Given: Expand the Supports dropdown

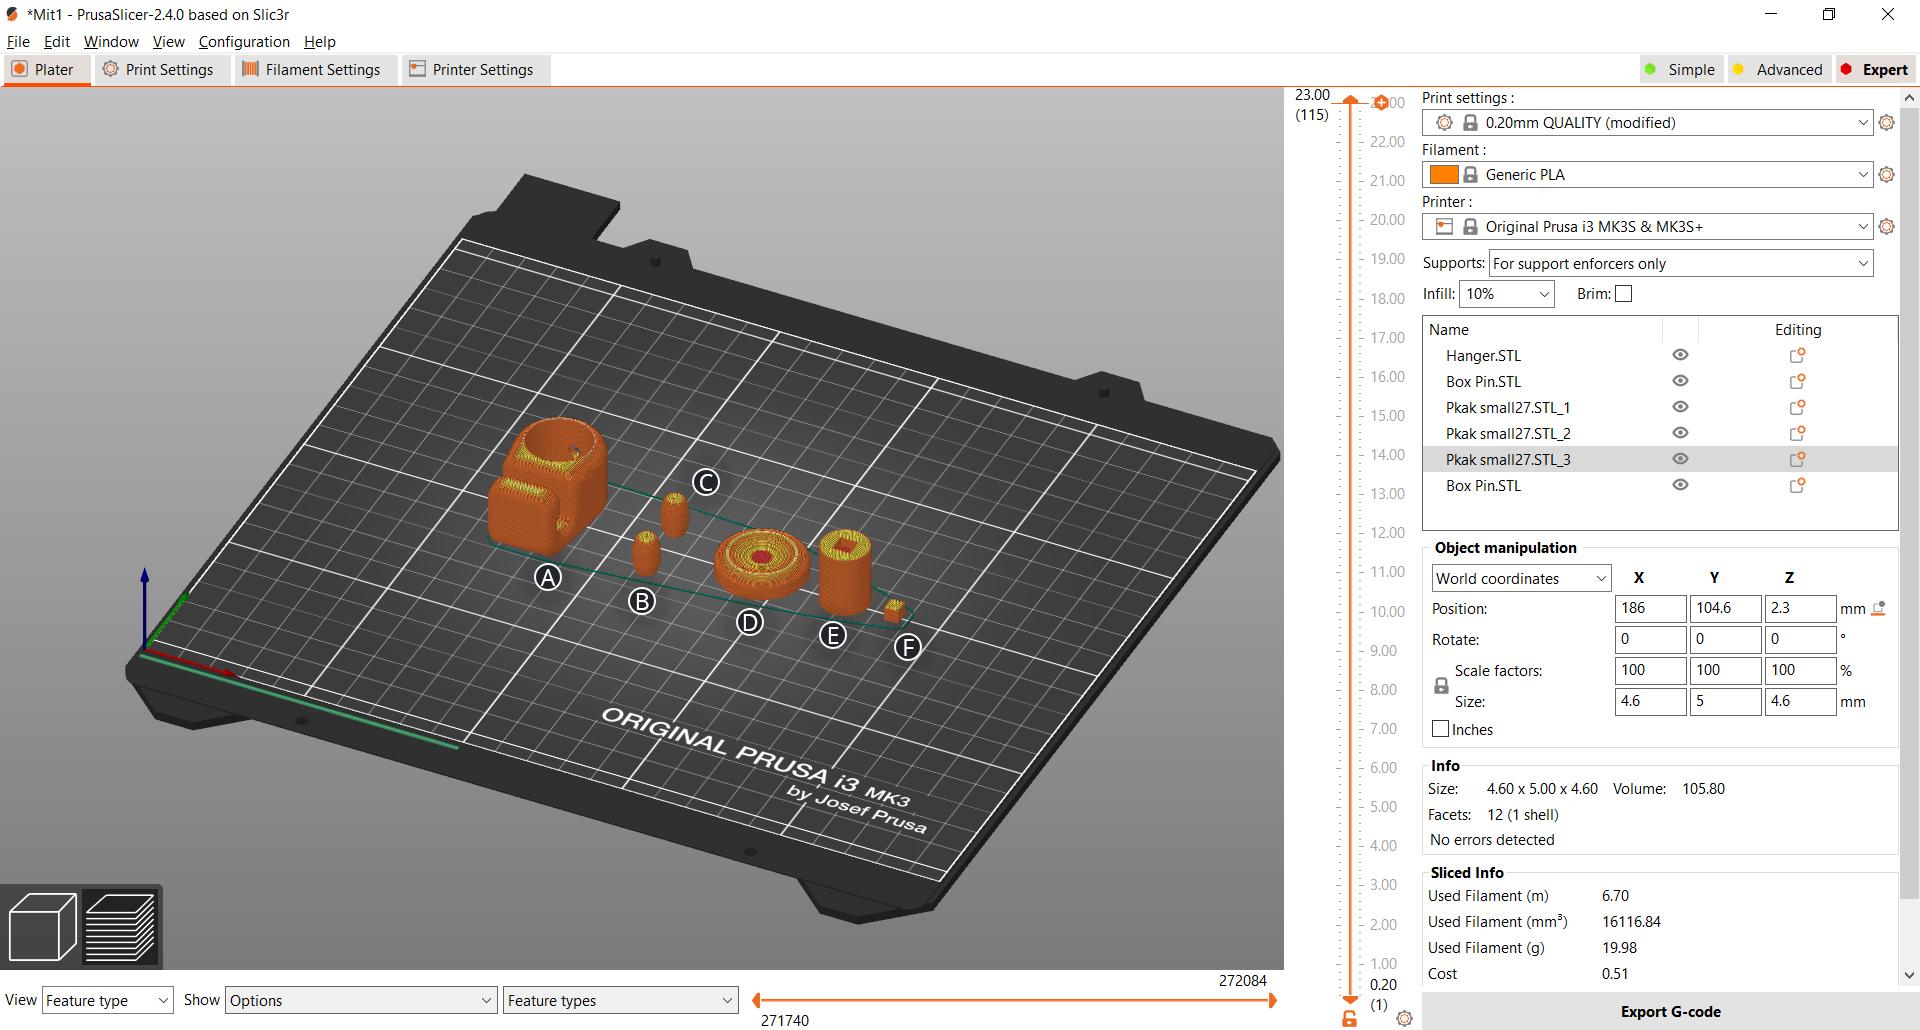Looking at the screenshot, I should tap(1681, 264).
